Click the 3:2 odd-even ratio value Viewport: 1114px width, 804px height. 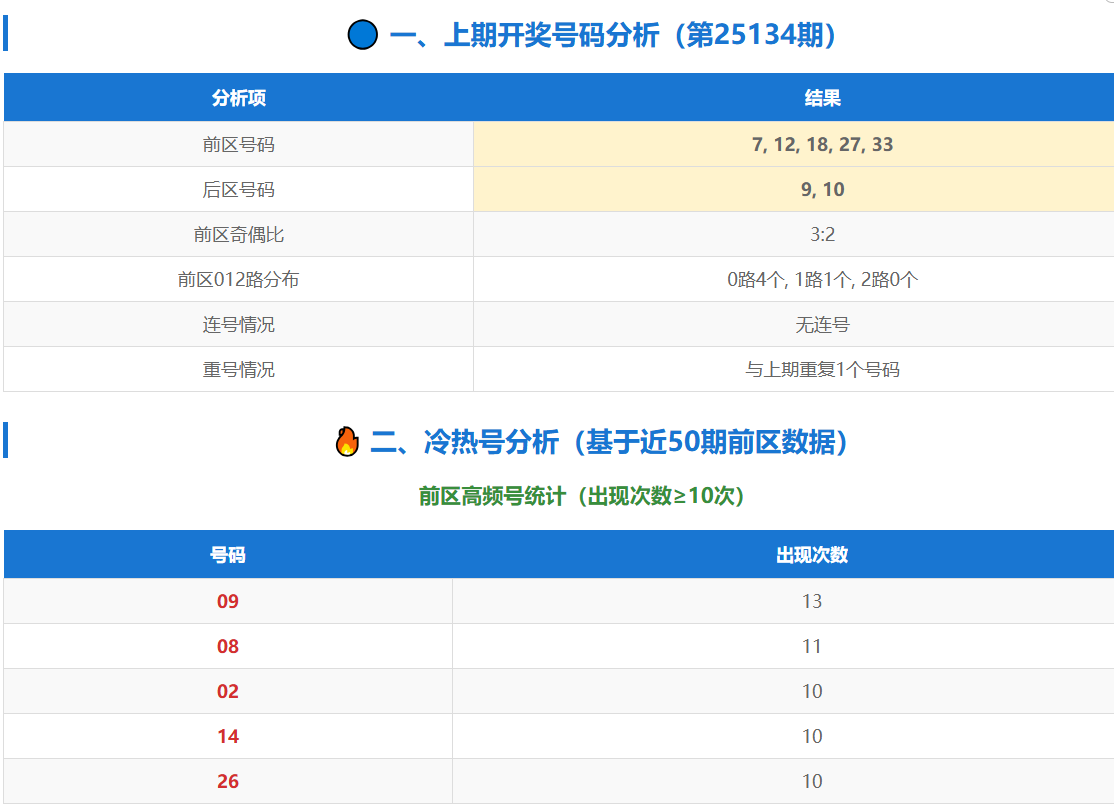coord(822,234)
